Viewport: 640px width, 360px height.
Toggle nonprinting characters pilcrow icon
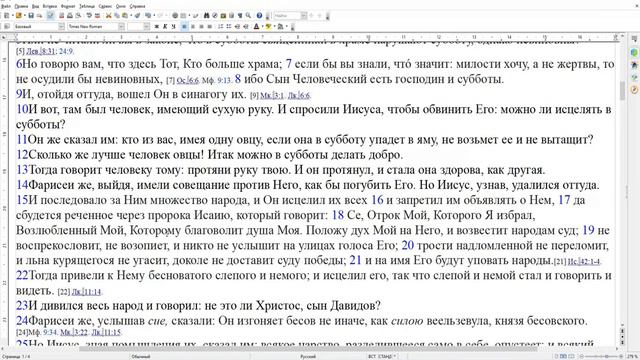240,16
